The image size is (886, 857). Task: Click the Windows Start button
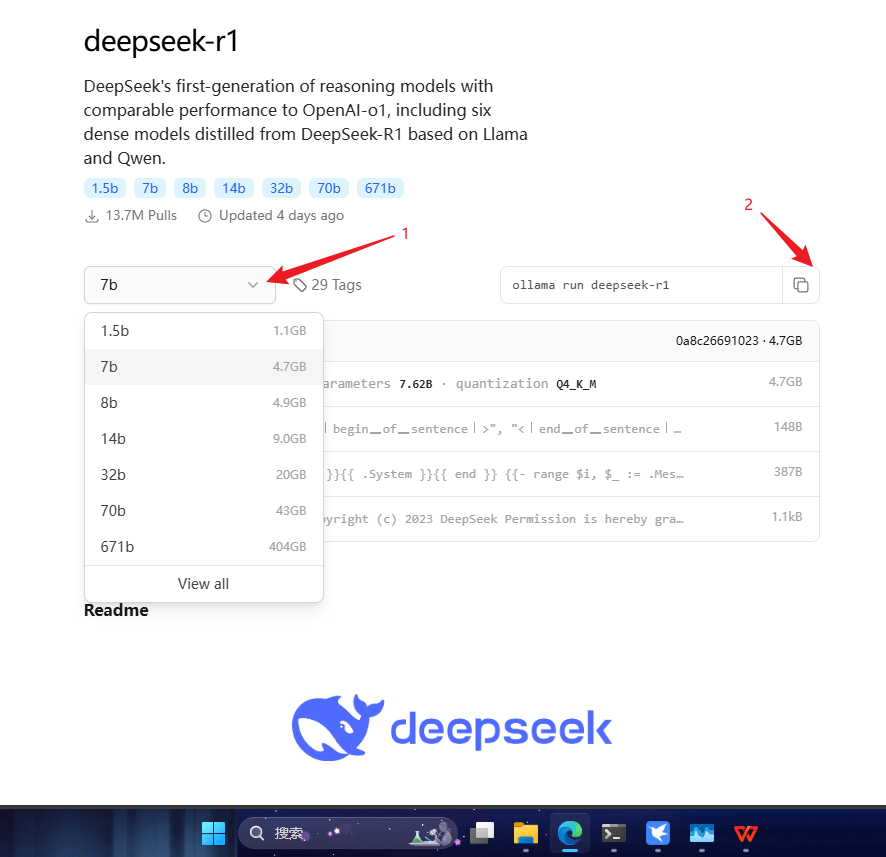[x=213, y=833]
